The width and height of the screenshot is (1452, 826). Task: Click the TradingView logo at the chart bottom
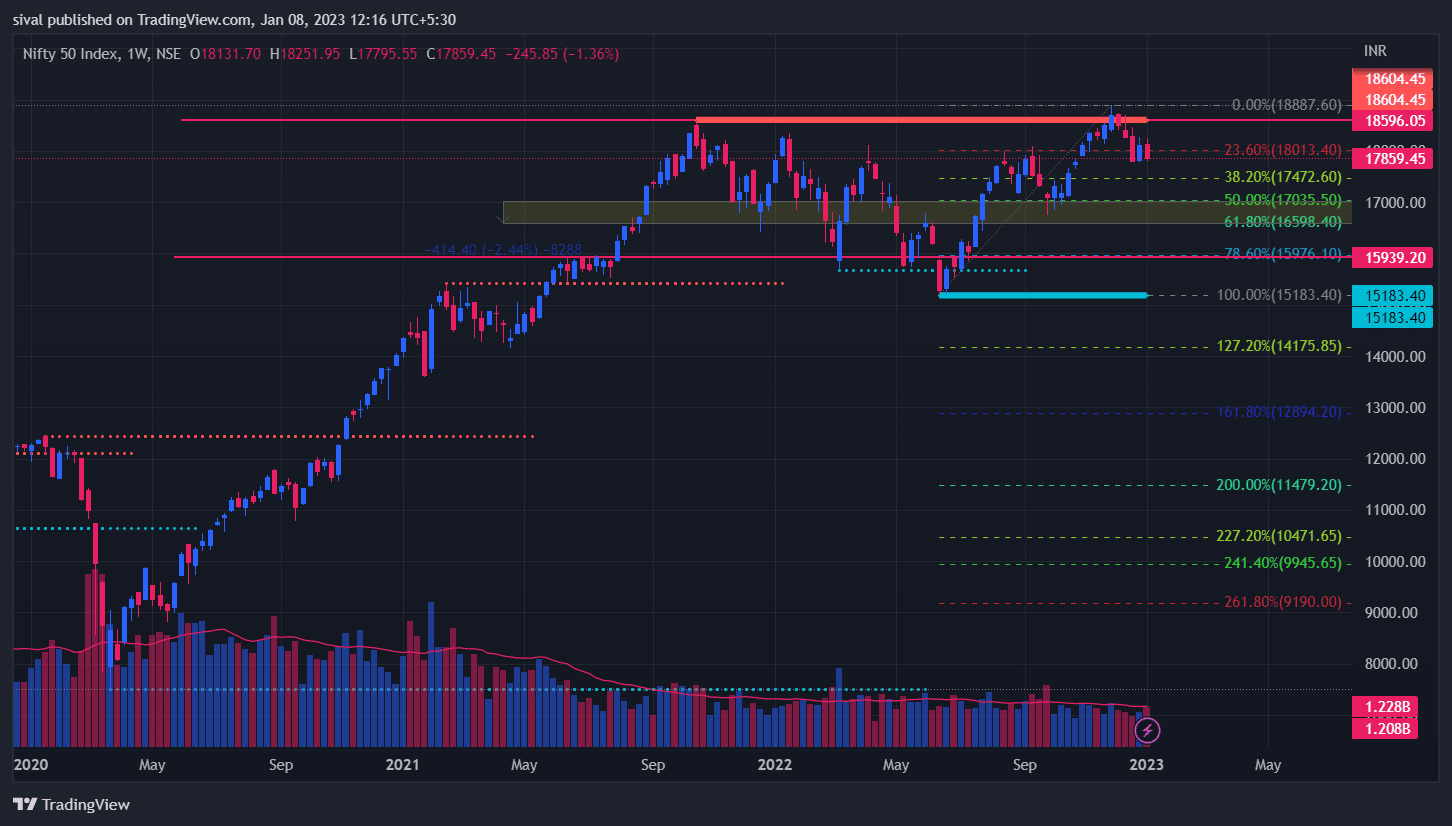click(x=71, y=804)
